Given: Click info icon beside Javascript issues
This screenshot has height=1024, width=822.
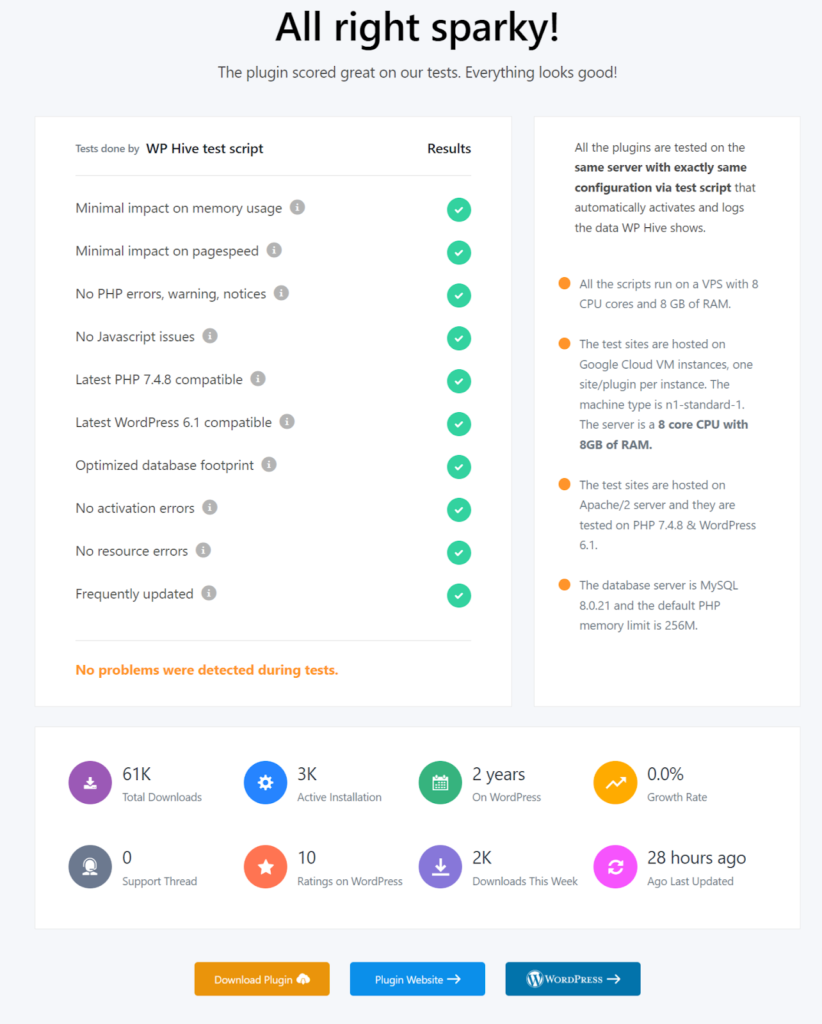Looking at the screenshot, I should [210, 336].
